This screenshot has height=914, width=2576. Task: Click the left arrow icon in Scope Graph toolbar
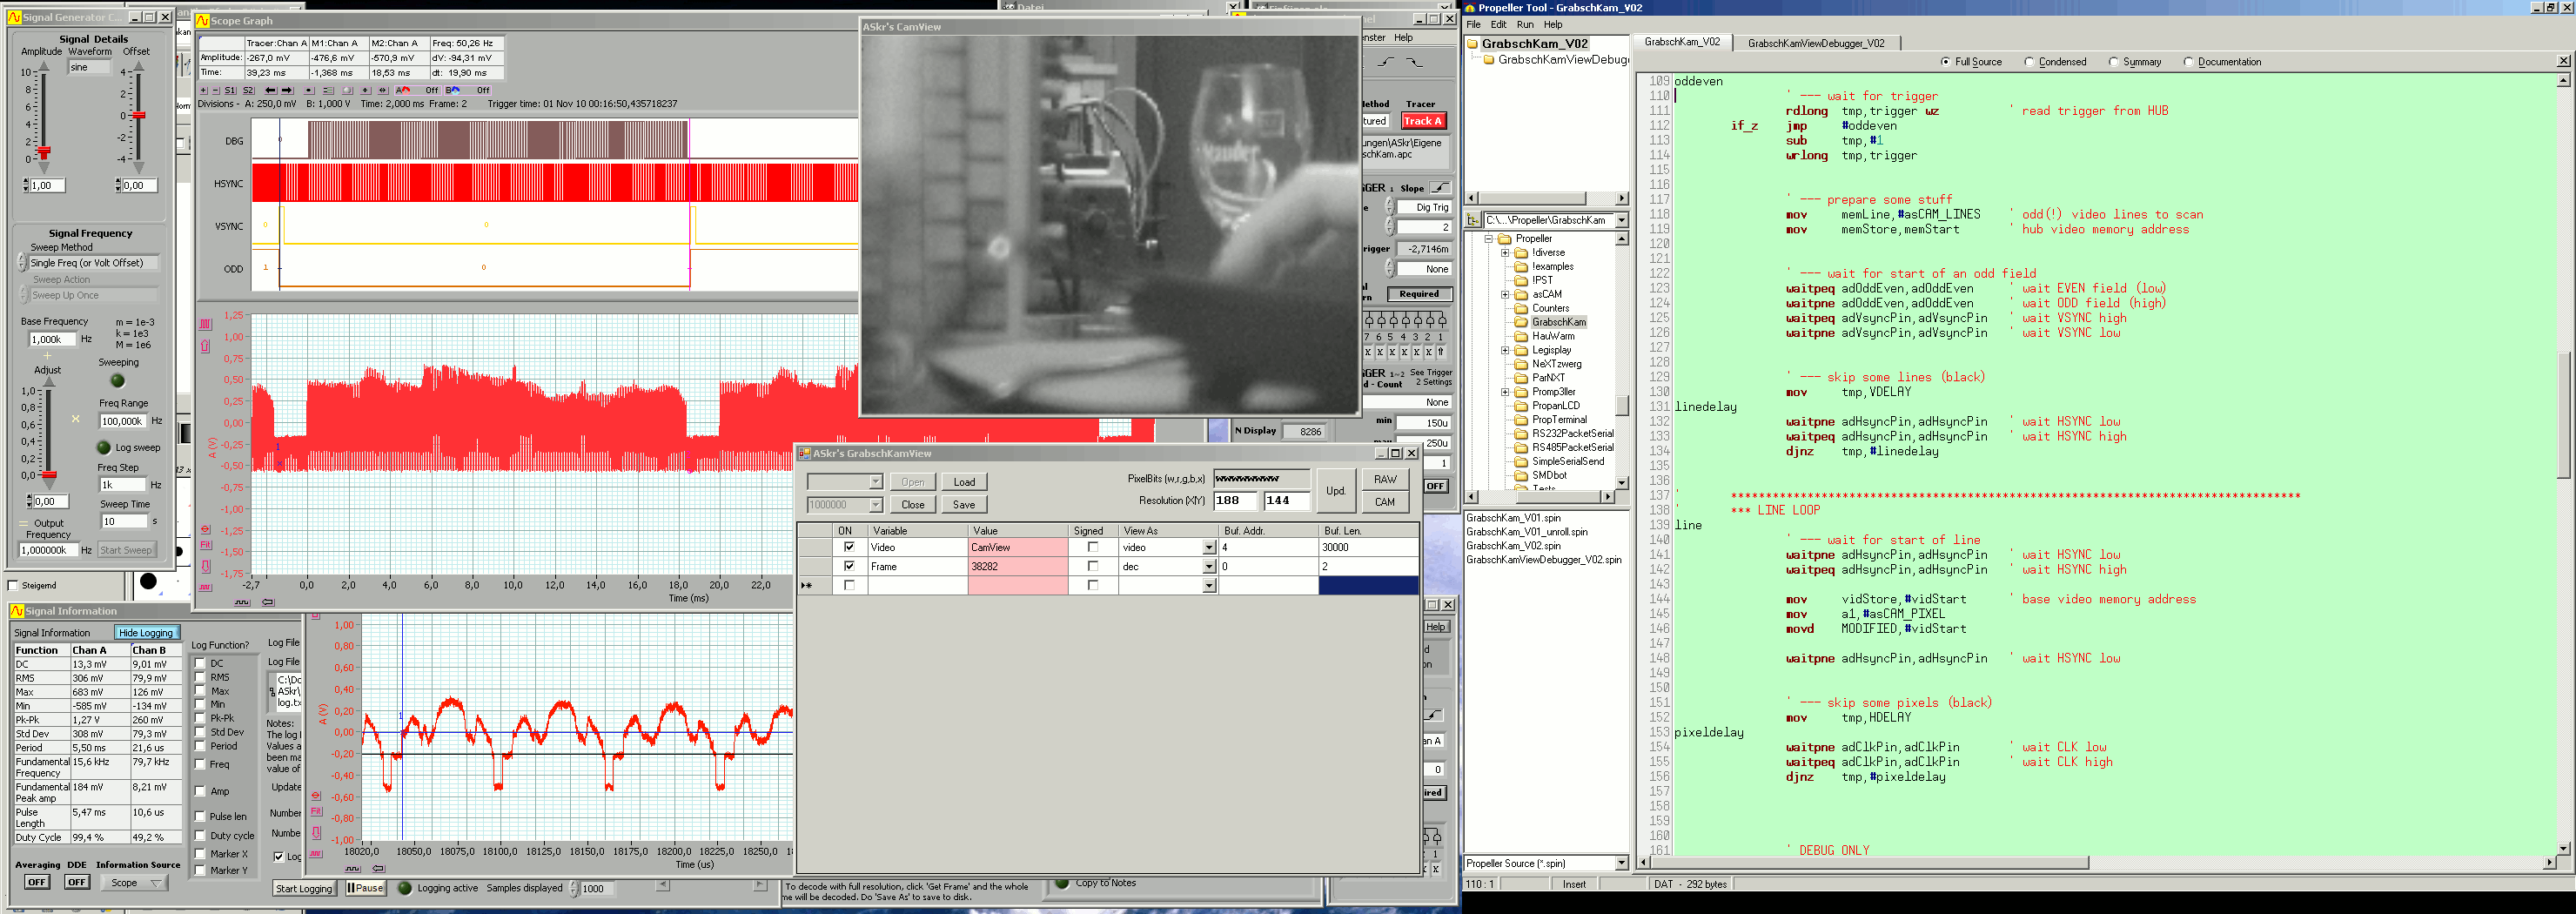(270, 91)
